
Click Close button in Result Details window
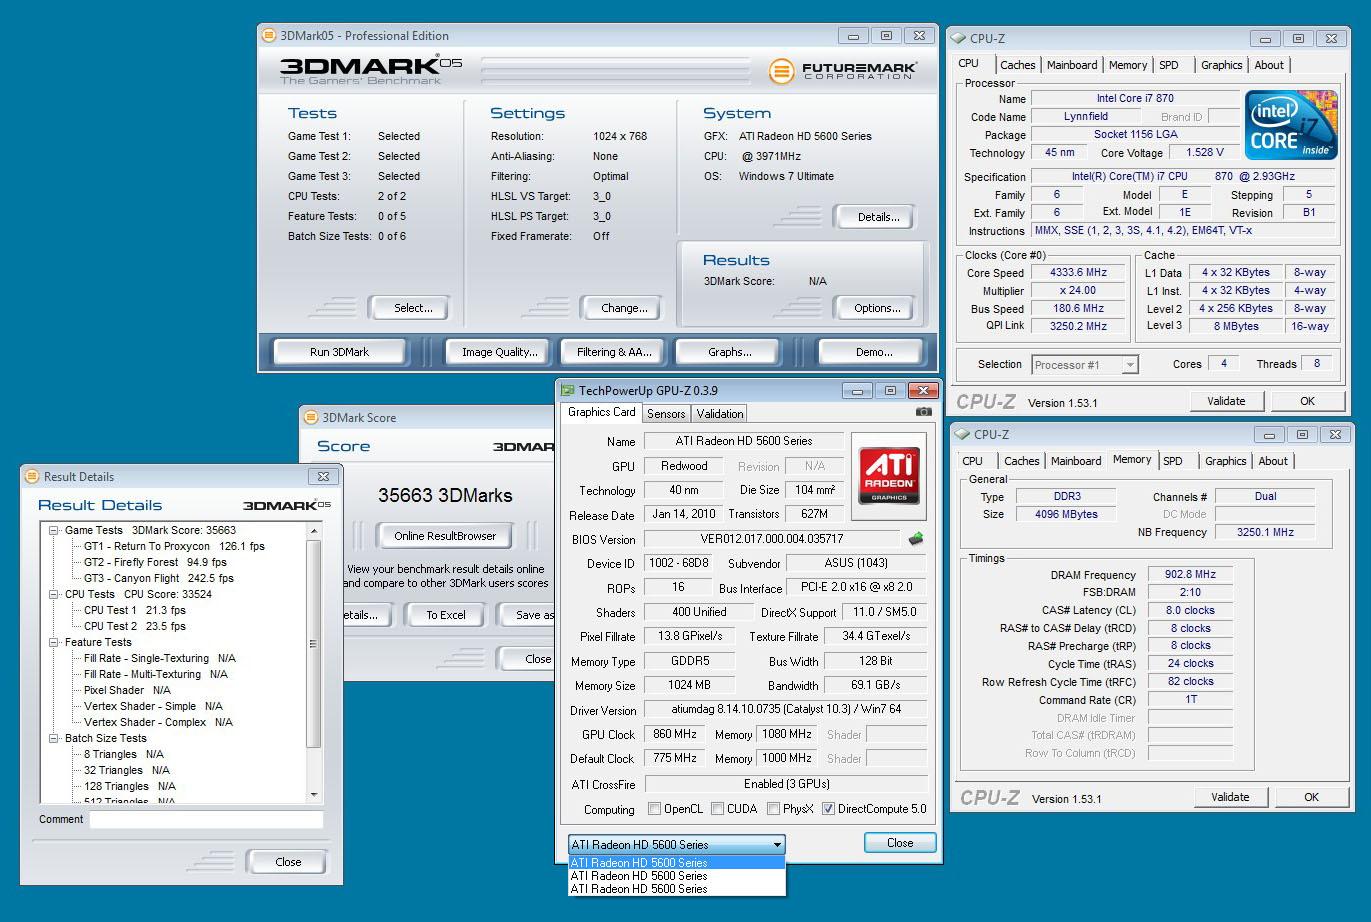click(x=288, y=862)
